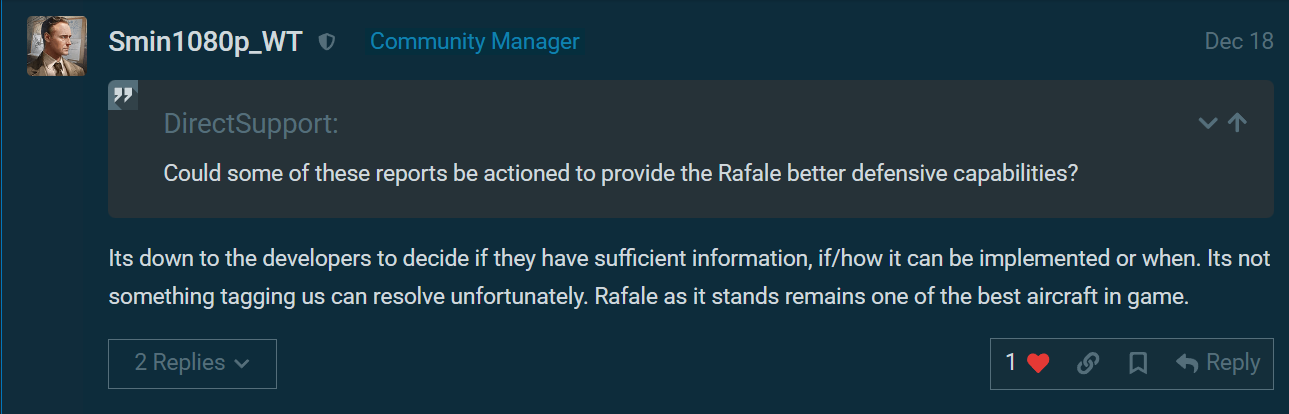This screenshot has height=414, width=1289.
Task: Click the quote block header area
Action: (x=700, y=124)
